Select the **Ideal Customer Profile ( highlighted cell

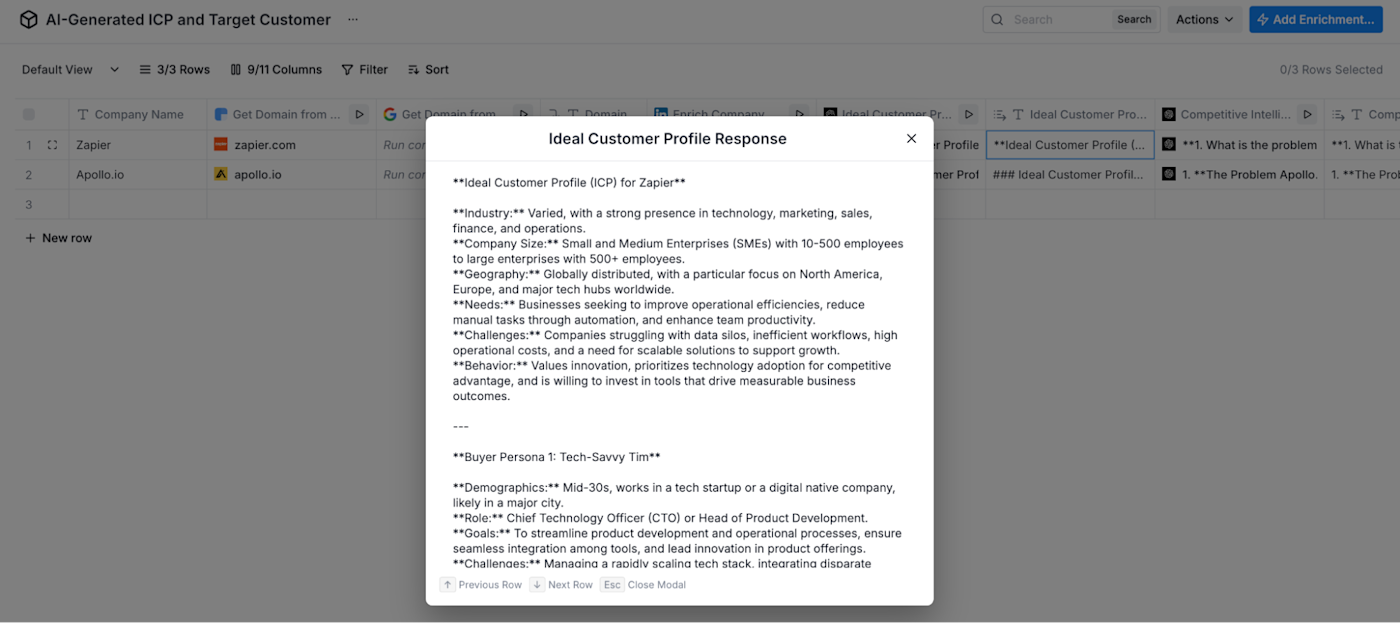pyautogui.click(x=1070, y=145)
